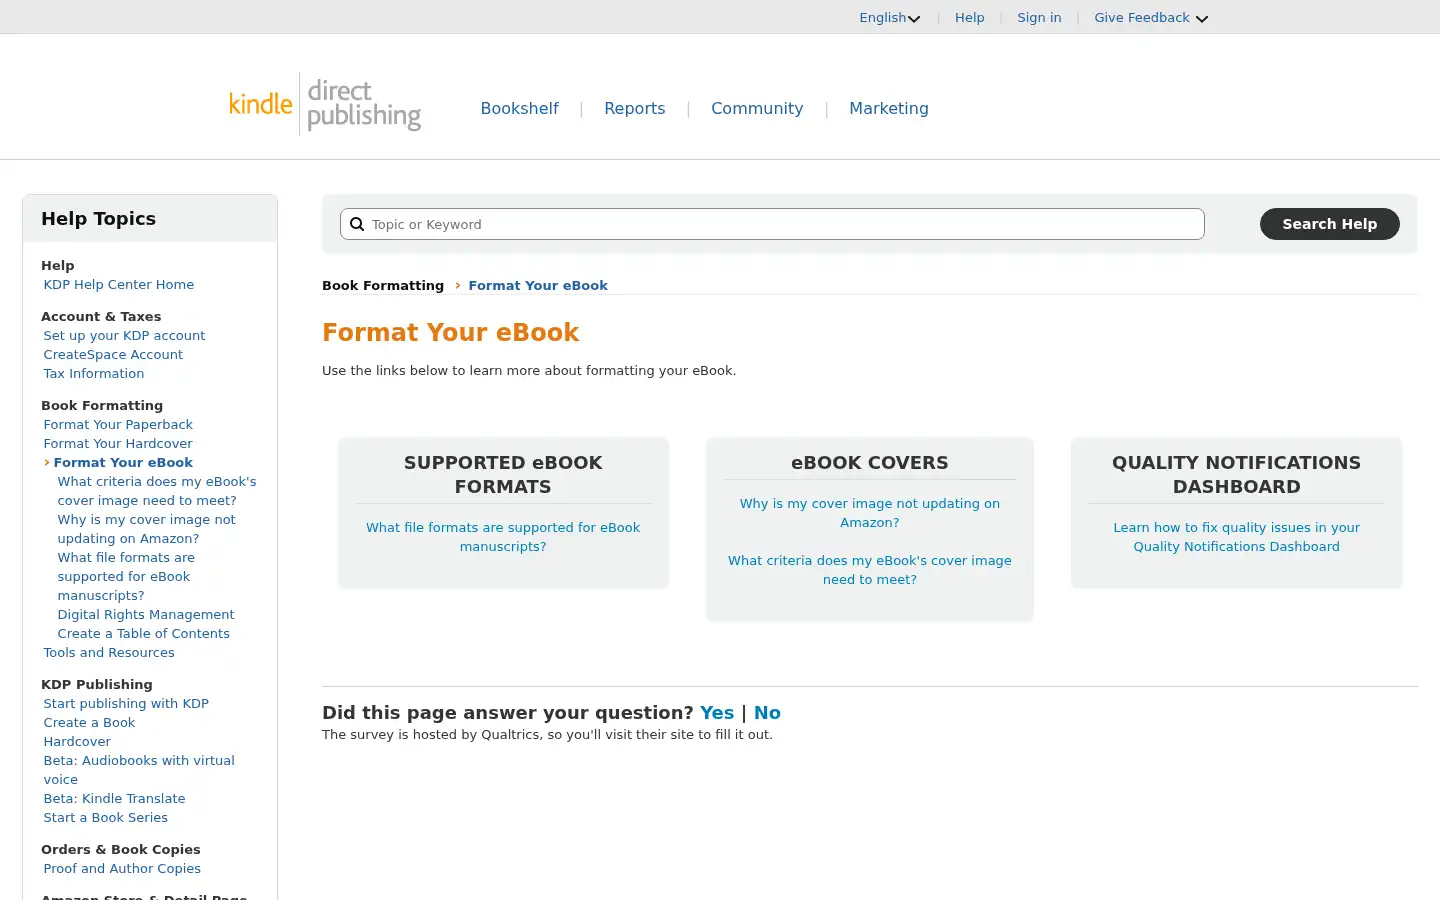Open the Reports menu item
The image size is (1440, 900).
pos(634,108)
